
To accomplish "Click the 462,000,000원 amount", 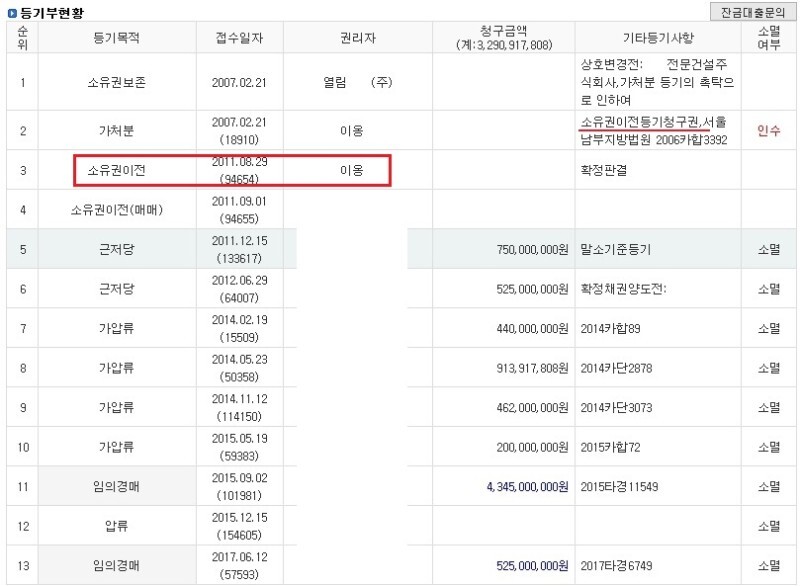I will click(532, 407).
